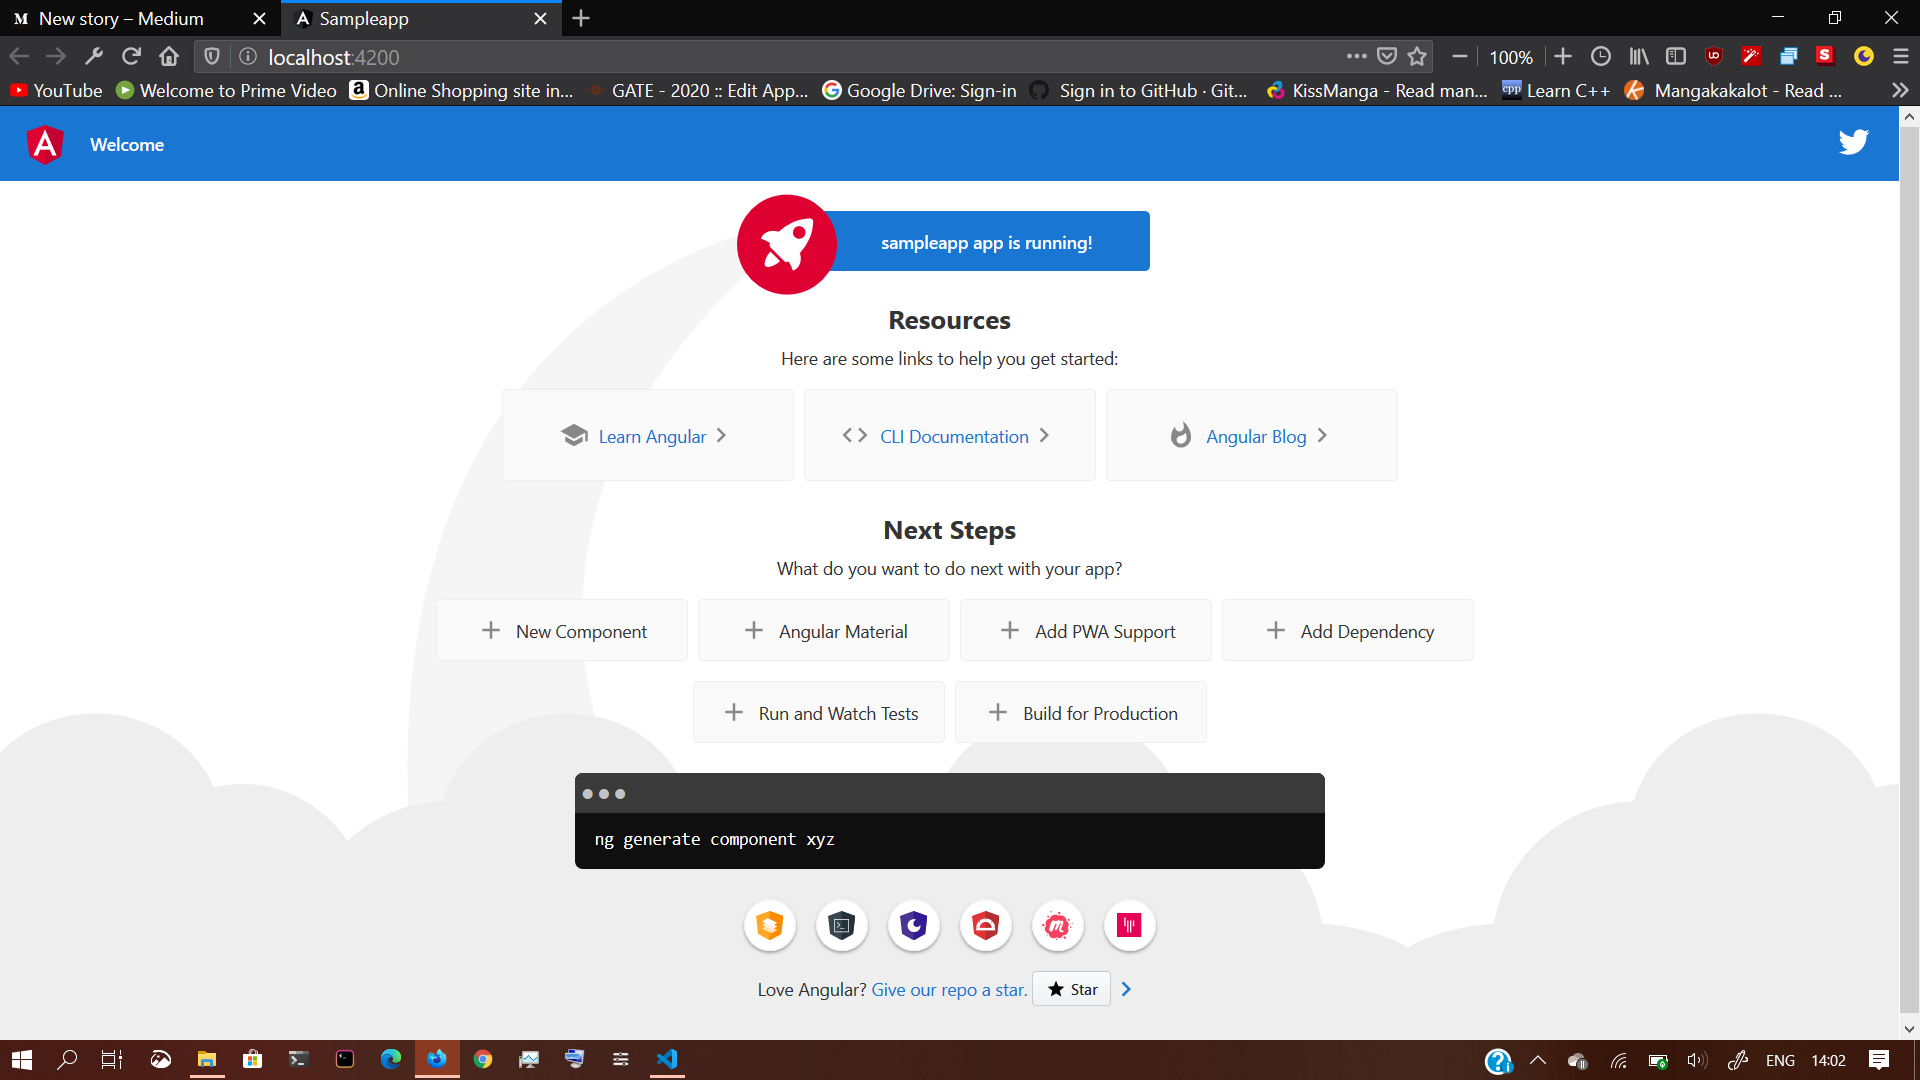Image resolution: width=1920 pixels, height=1080 pixels.
Task: Open the Angular CLI terminal shield icon
Action: (842, 925)
